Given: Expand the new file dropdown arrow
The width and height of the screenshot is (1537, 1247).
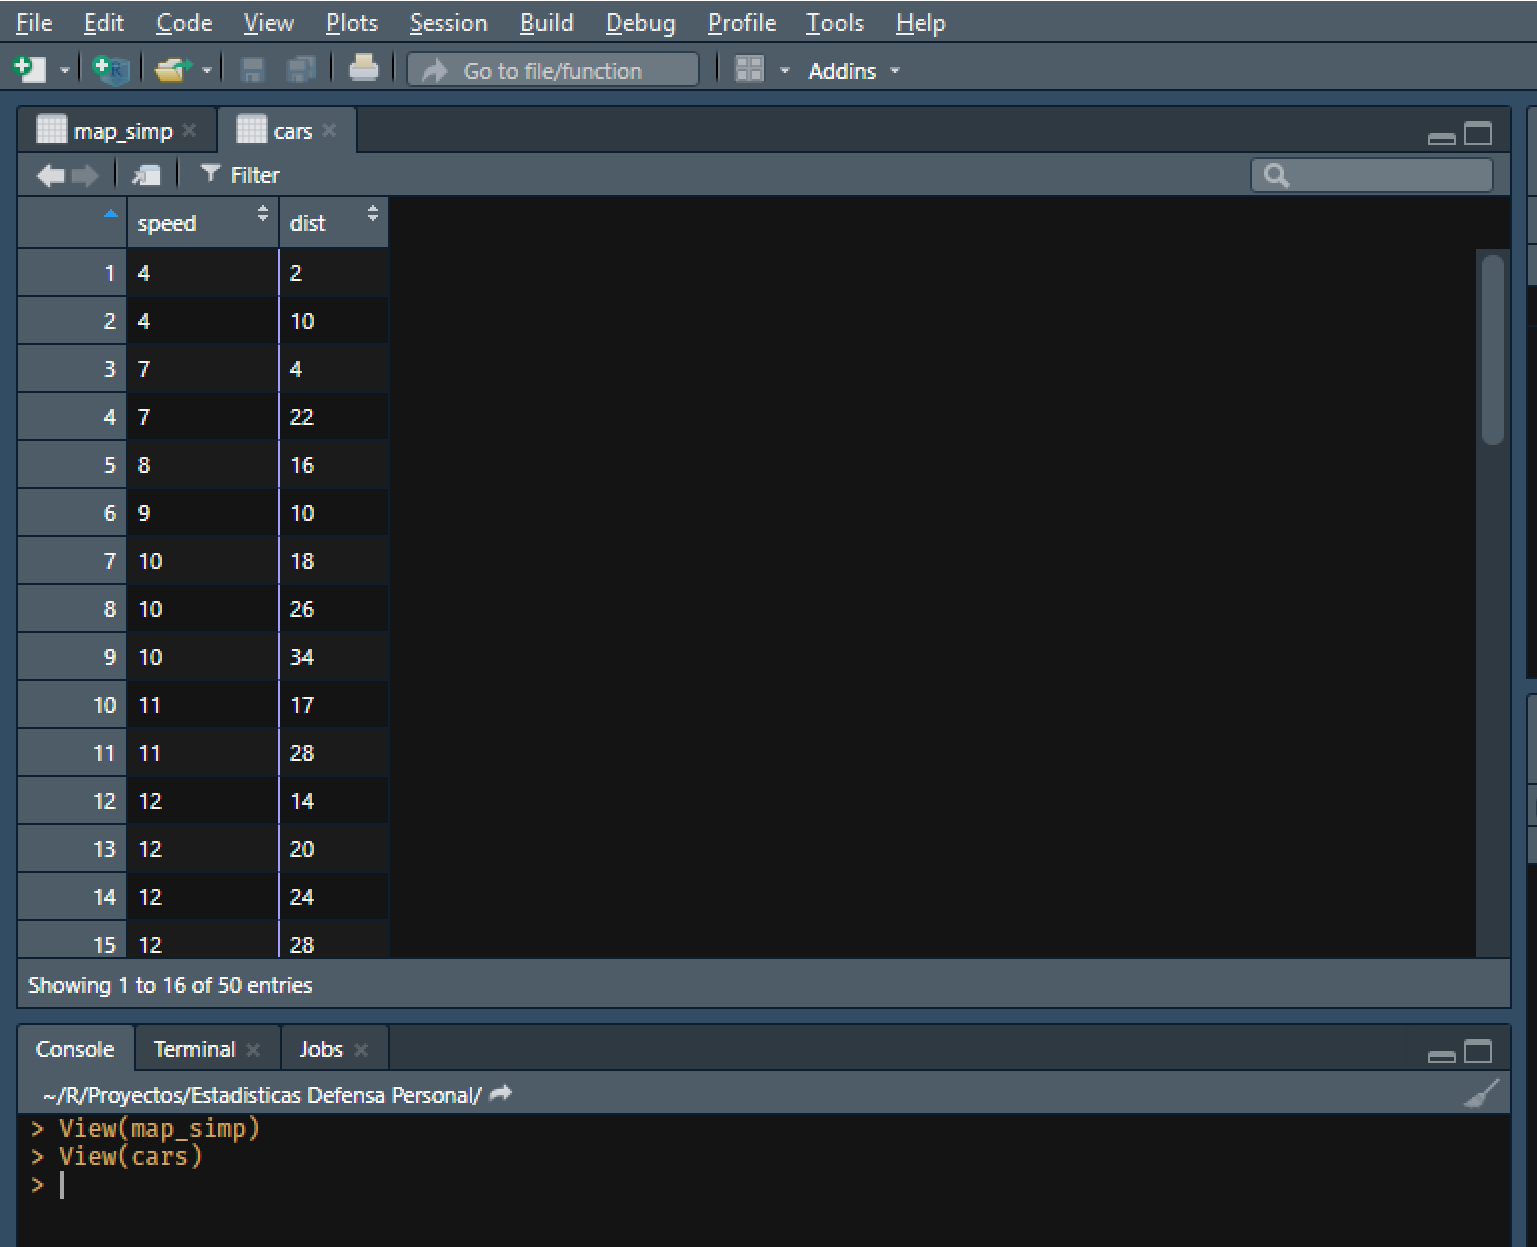Looking at the screenshot, I should 64,69.
